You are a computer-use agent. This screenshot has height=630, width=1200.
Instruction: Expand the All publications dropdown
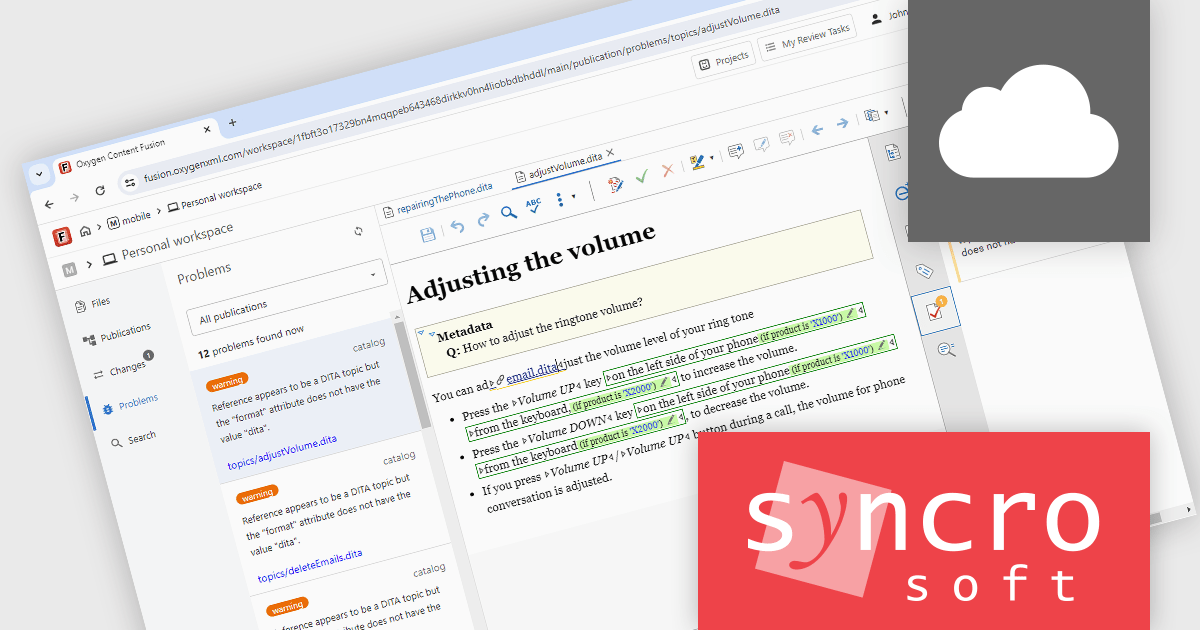point(285,297)
